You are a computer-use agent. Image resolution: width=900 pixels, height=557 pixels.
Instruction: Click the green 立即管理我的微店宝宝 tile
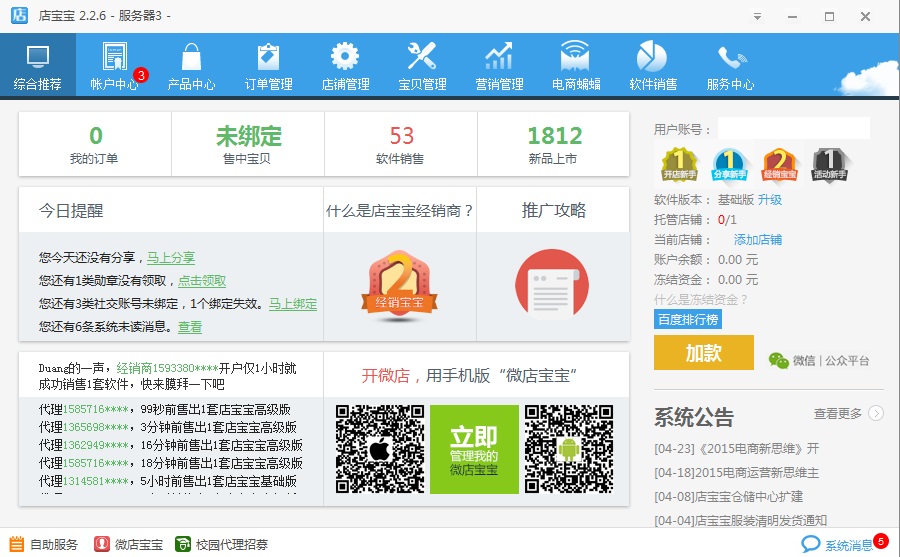(474, 449)
